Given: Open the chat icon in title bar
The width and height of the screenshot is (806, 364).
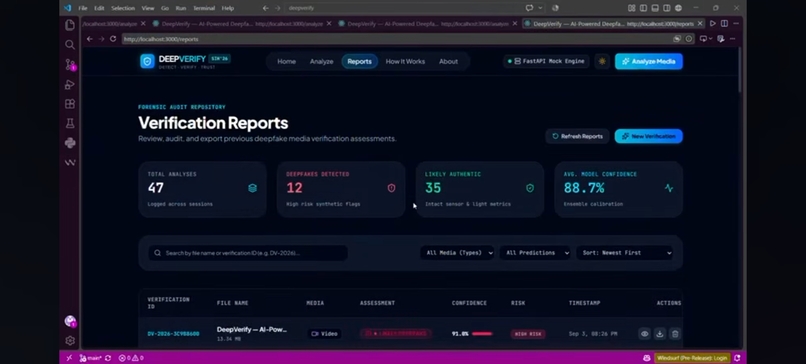Looking at the screenshot, I should coord(529,8).
